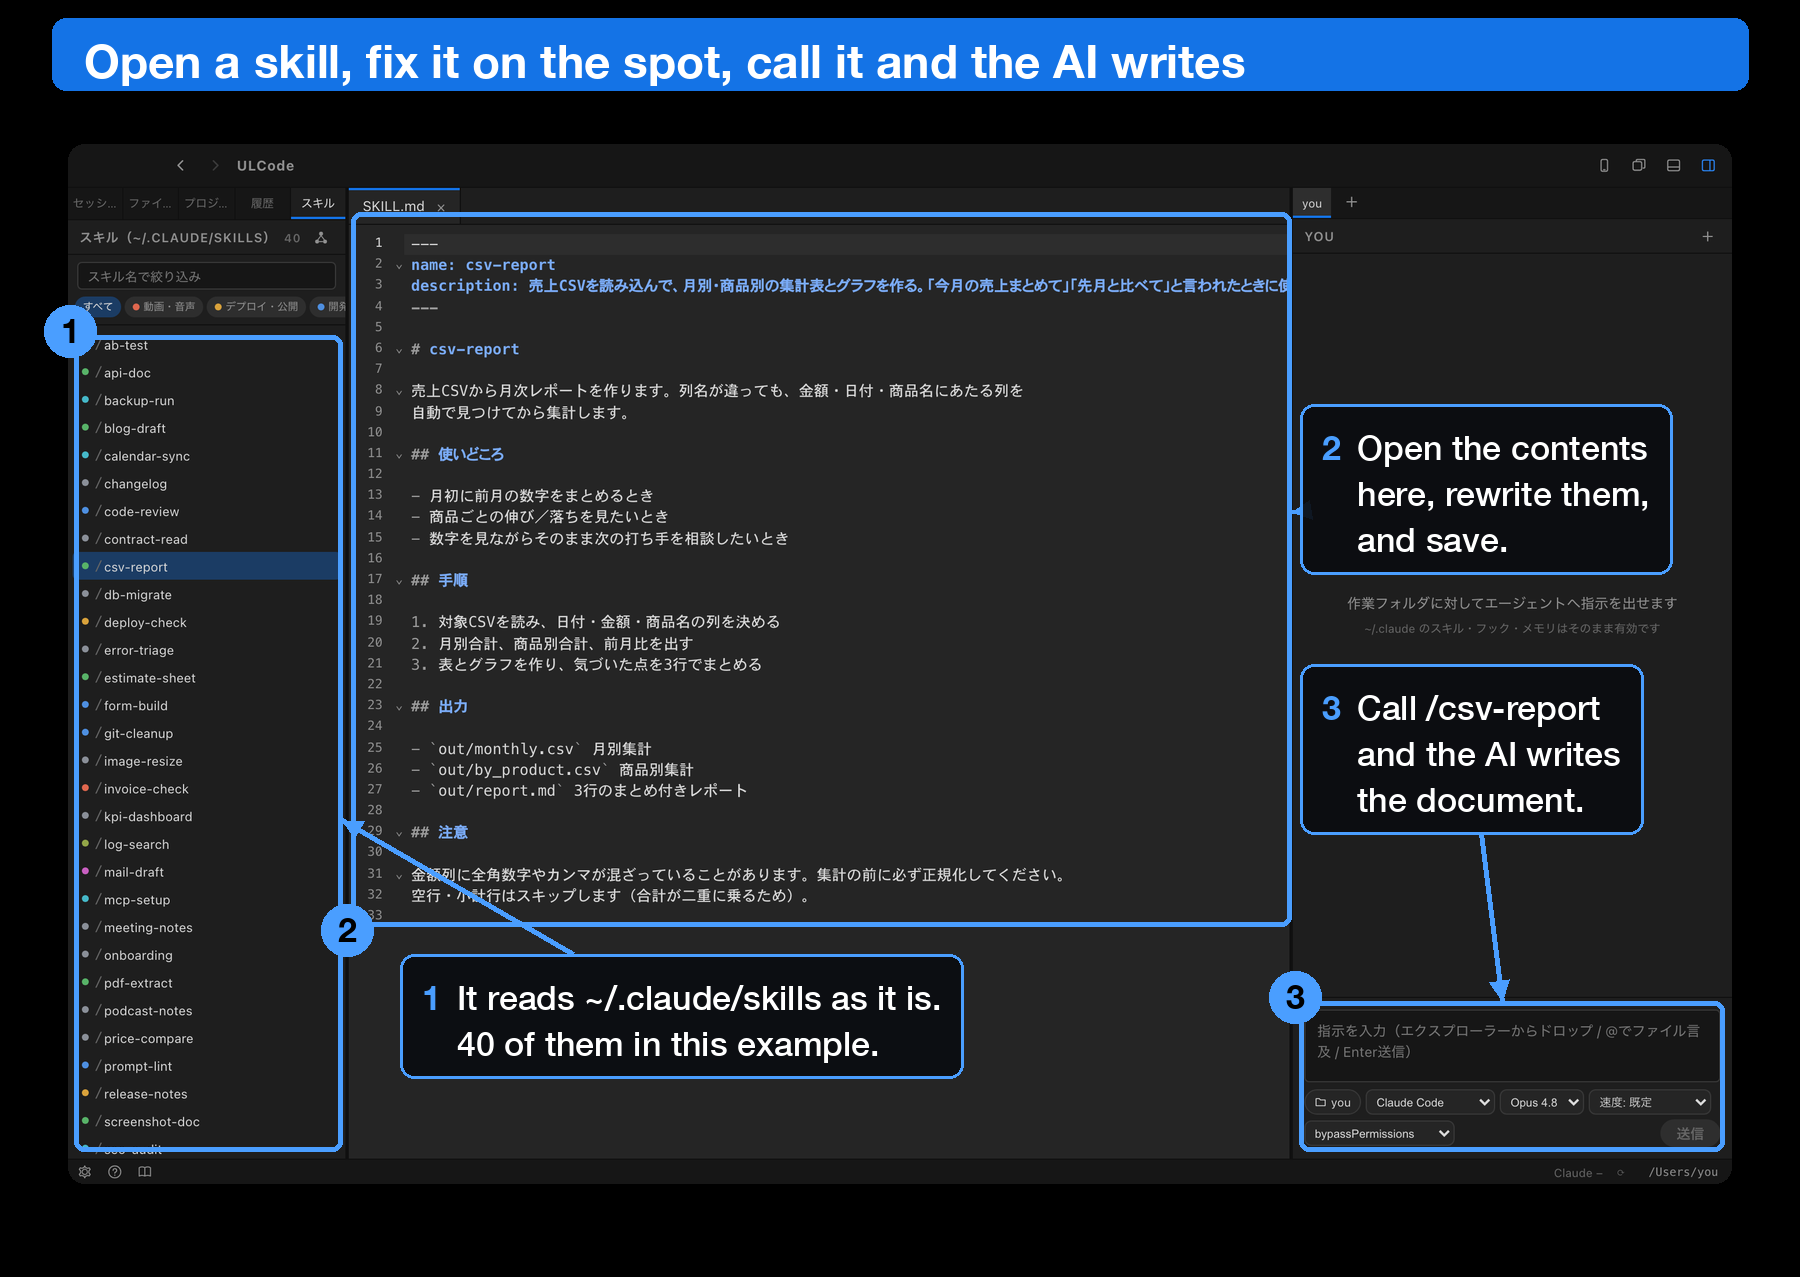Open the mail-draft skill
This screenshot has width=1800, height=1277.
(208, 872)
